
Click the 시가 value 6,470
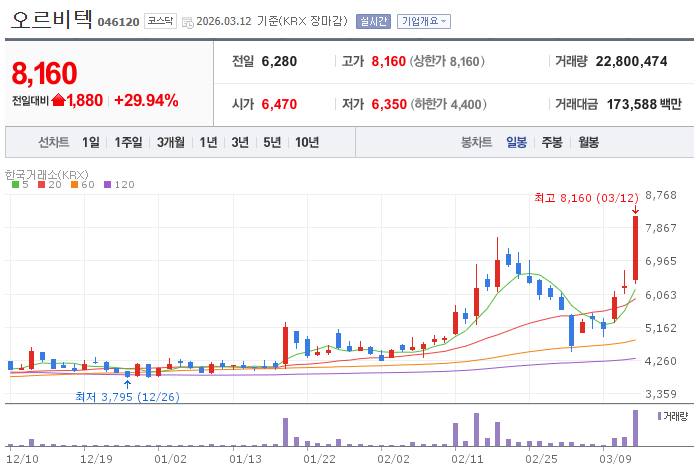tap(279, 104)
